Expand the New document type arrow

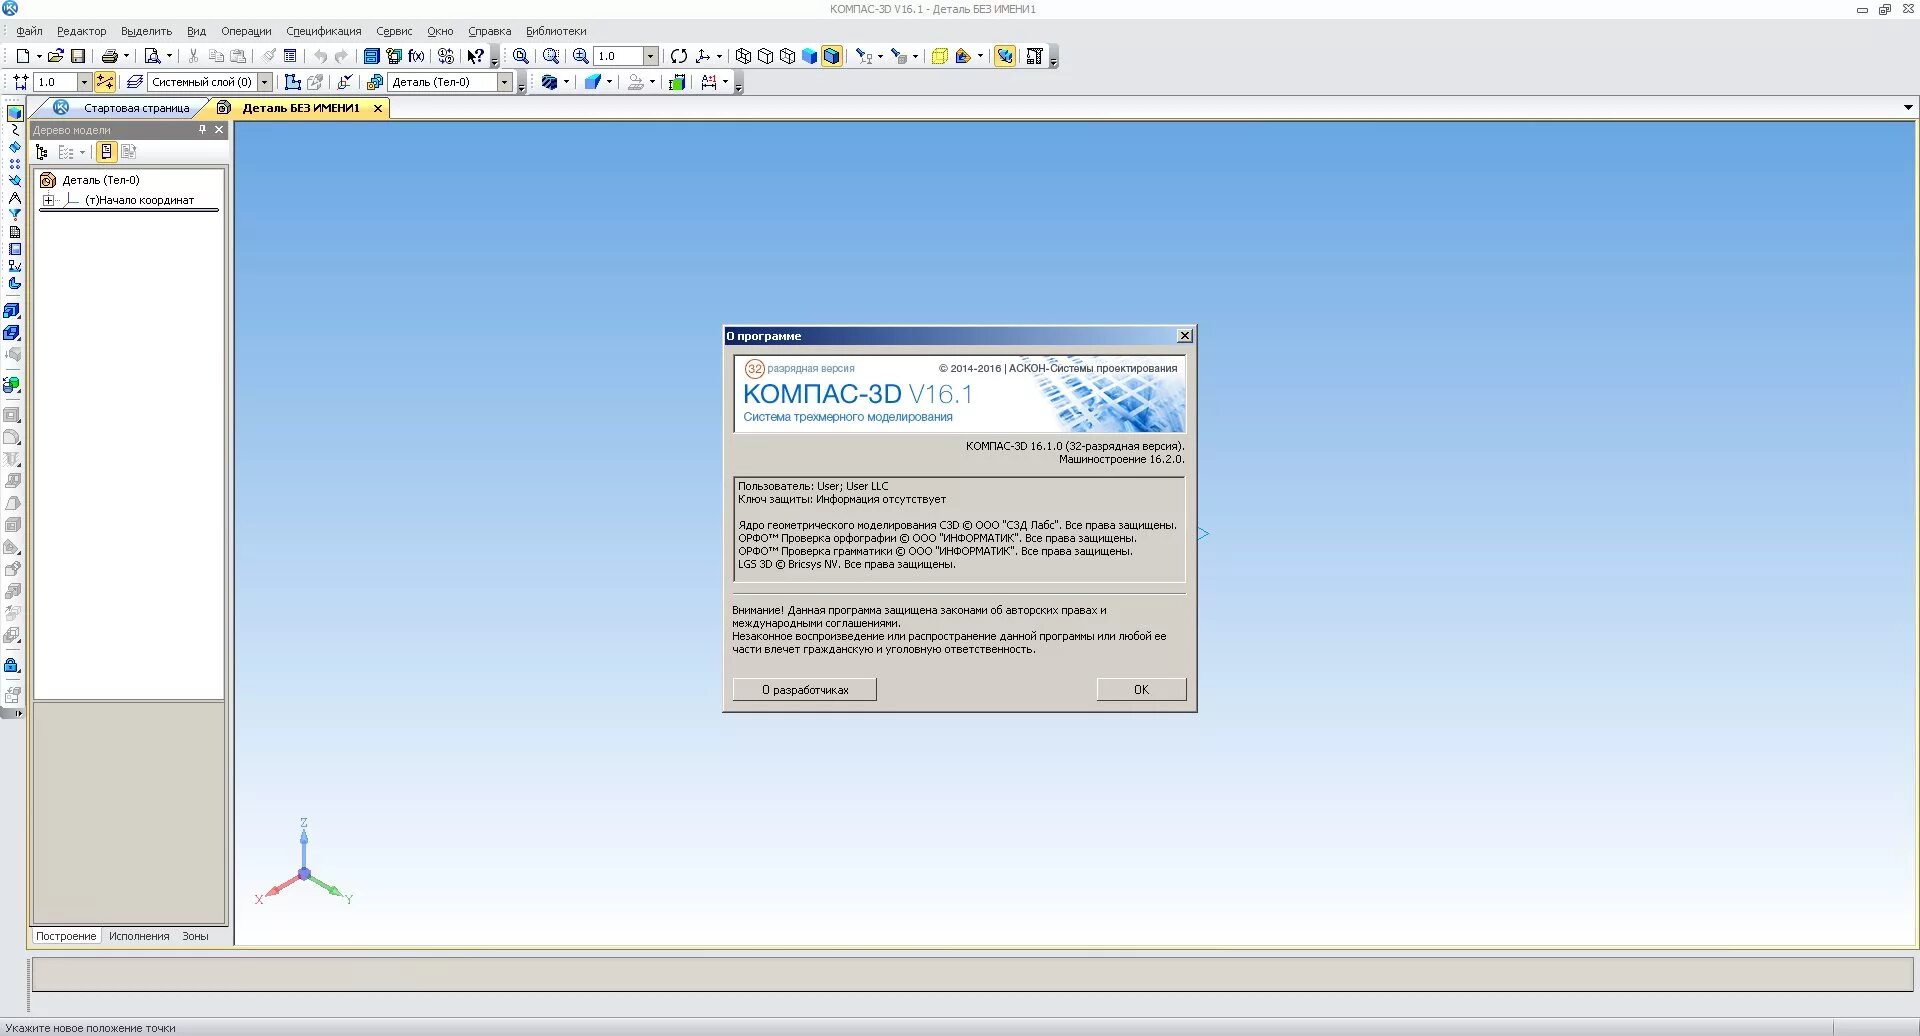point(39,56)
